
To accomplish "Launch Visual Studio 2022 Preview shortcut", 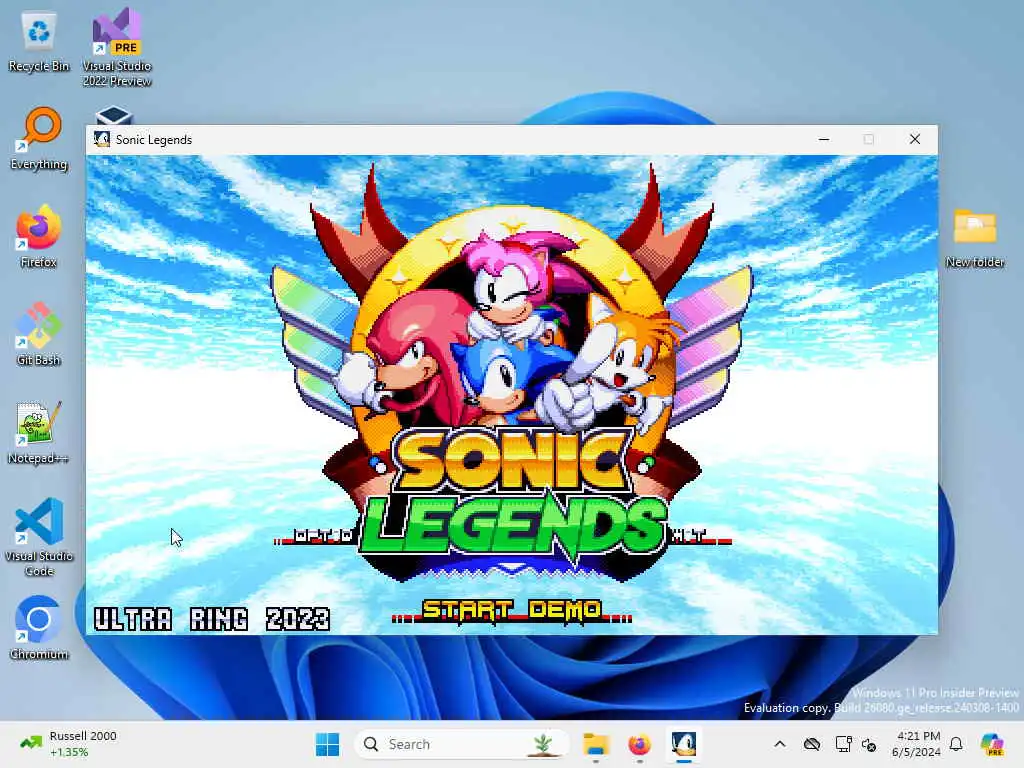I will pos(117,47).
